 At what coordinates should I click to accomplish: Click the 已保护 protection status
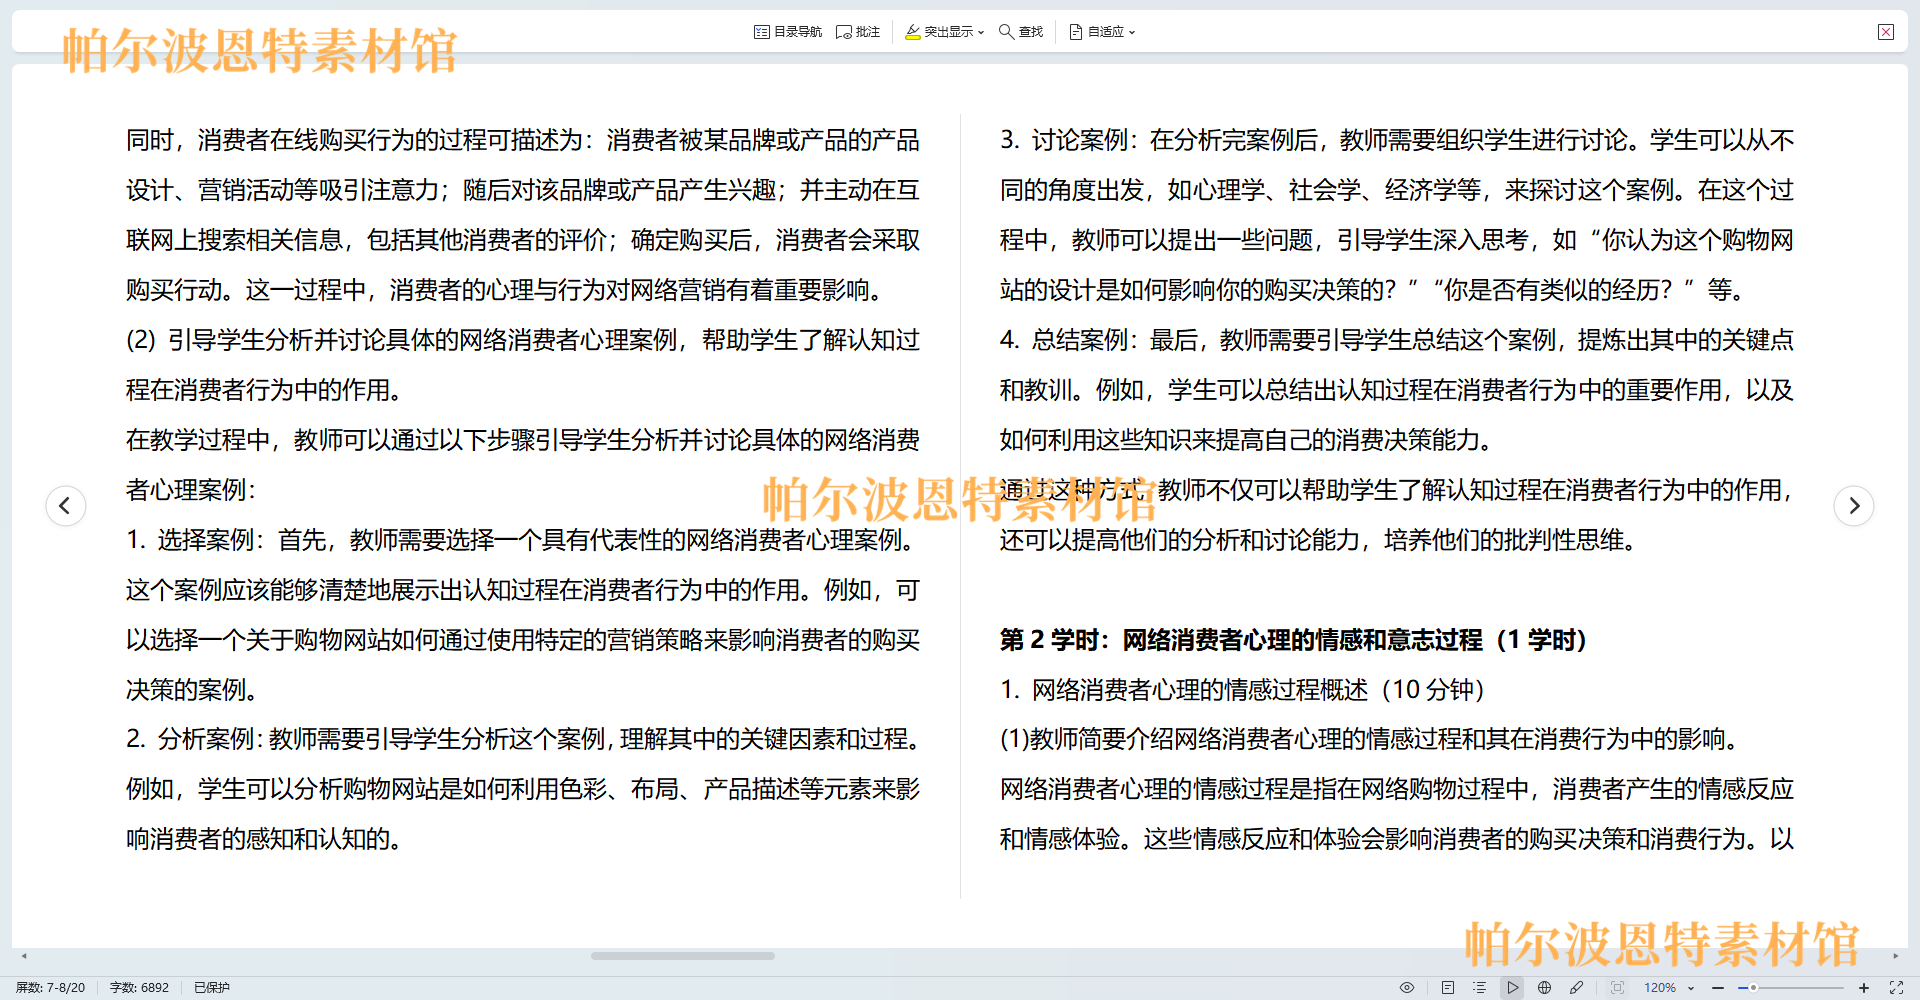pos(212,987)
